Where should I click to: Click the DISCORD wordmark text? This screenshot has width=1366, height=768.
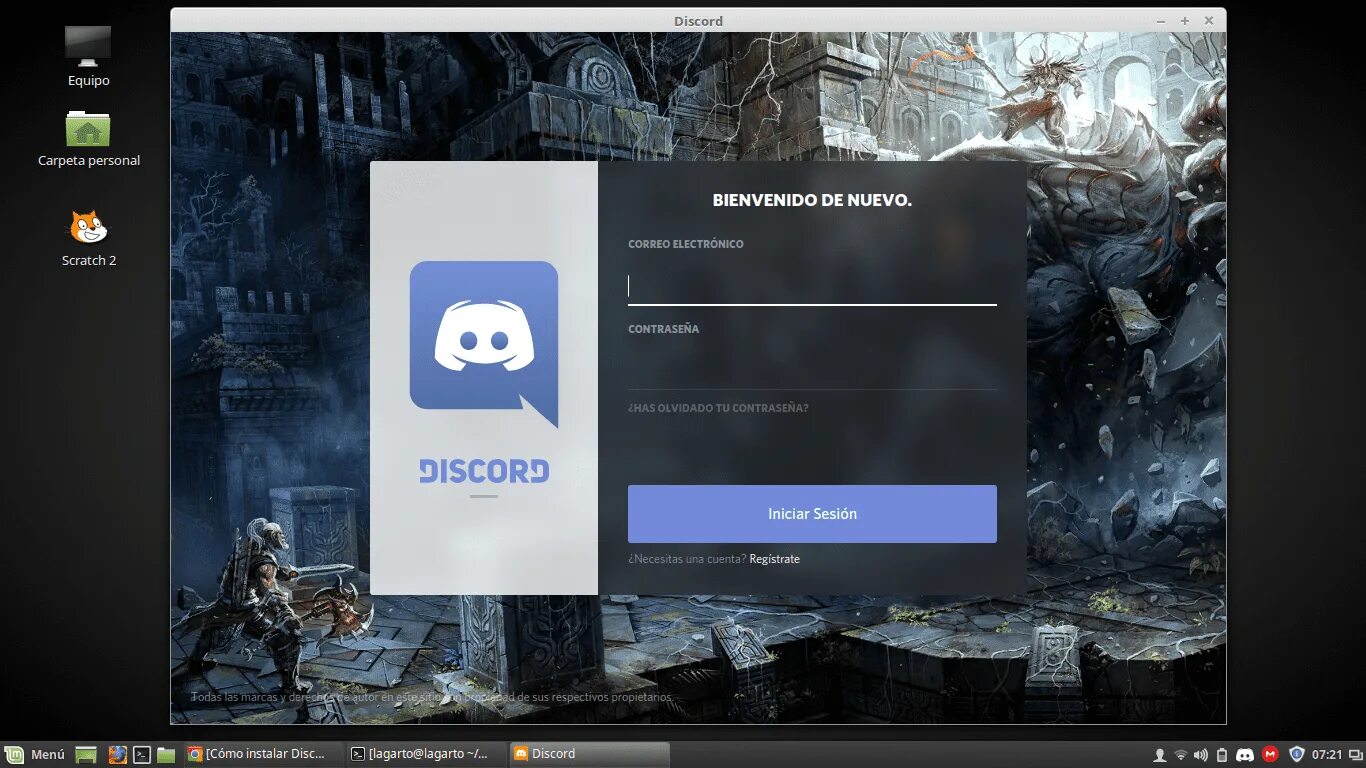tap(484, 471)
